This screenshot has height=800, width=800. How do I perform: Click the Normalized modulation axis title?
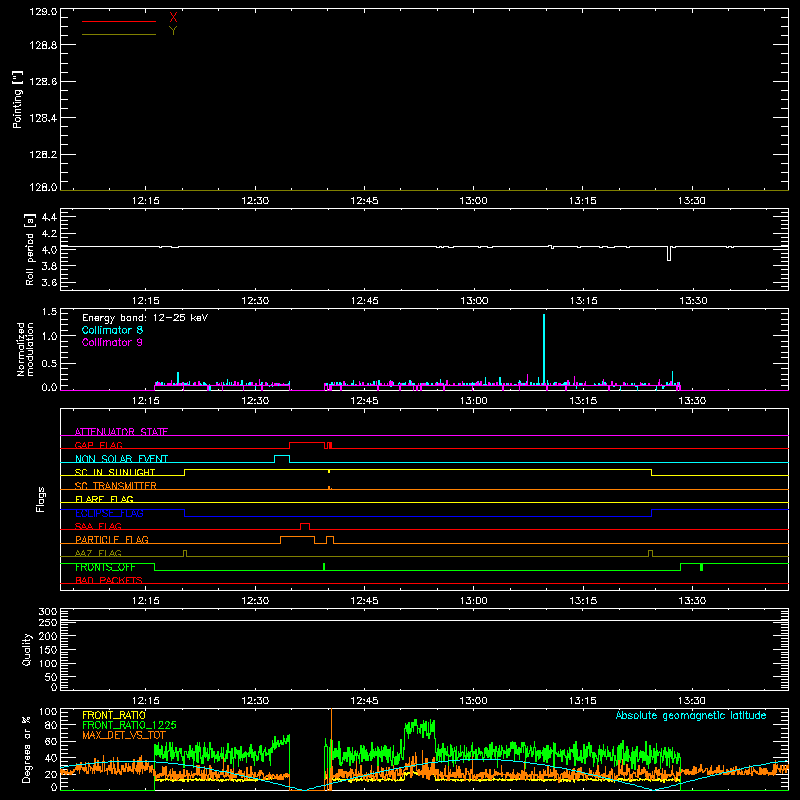(x=25, y=349)
